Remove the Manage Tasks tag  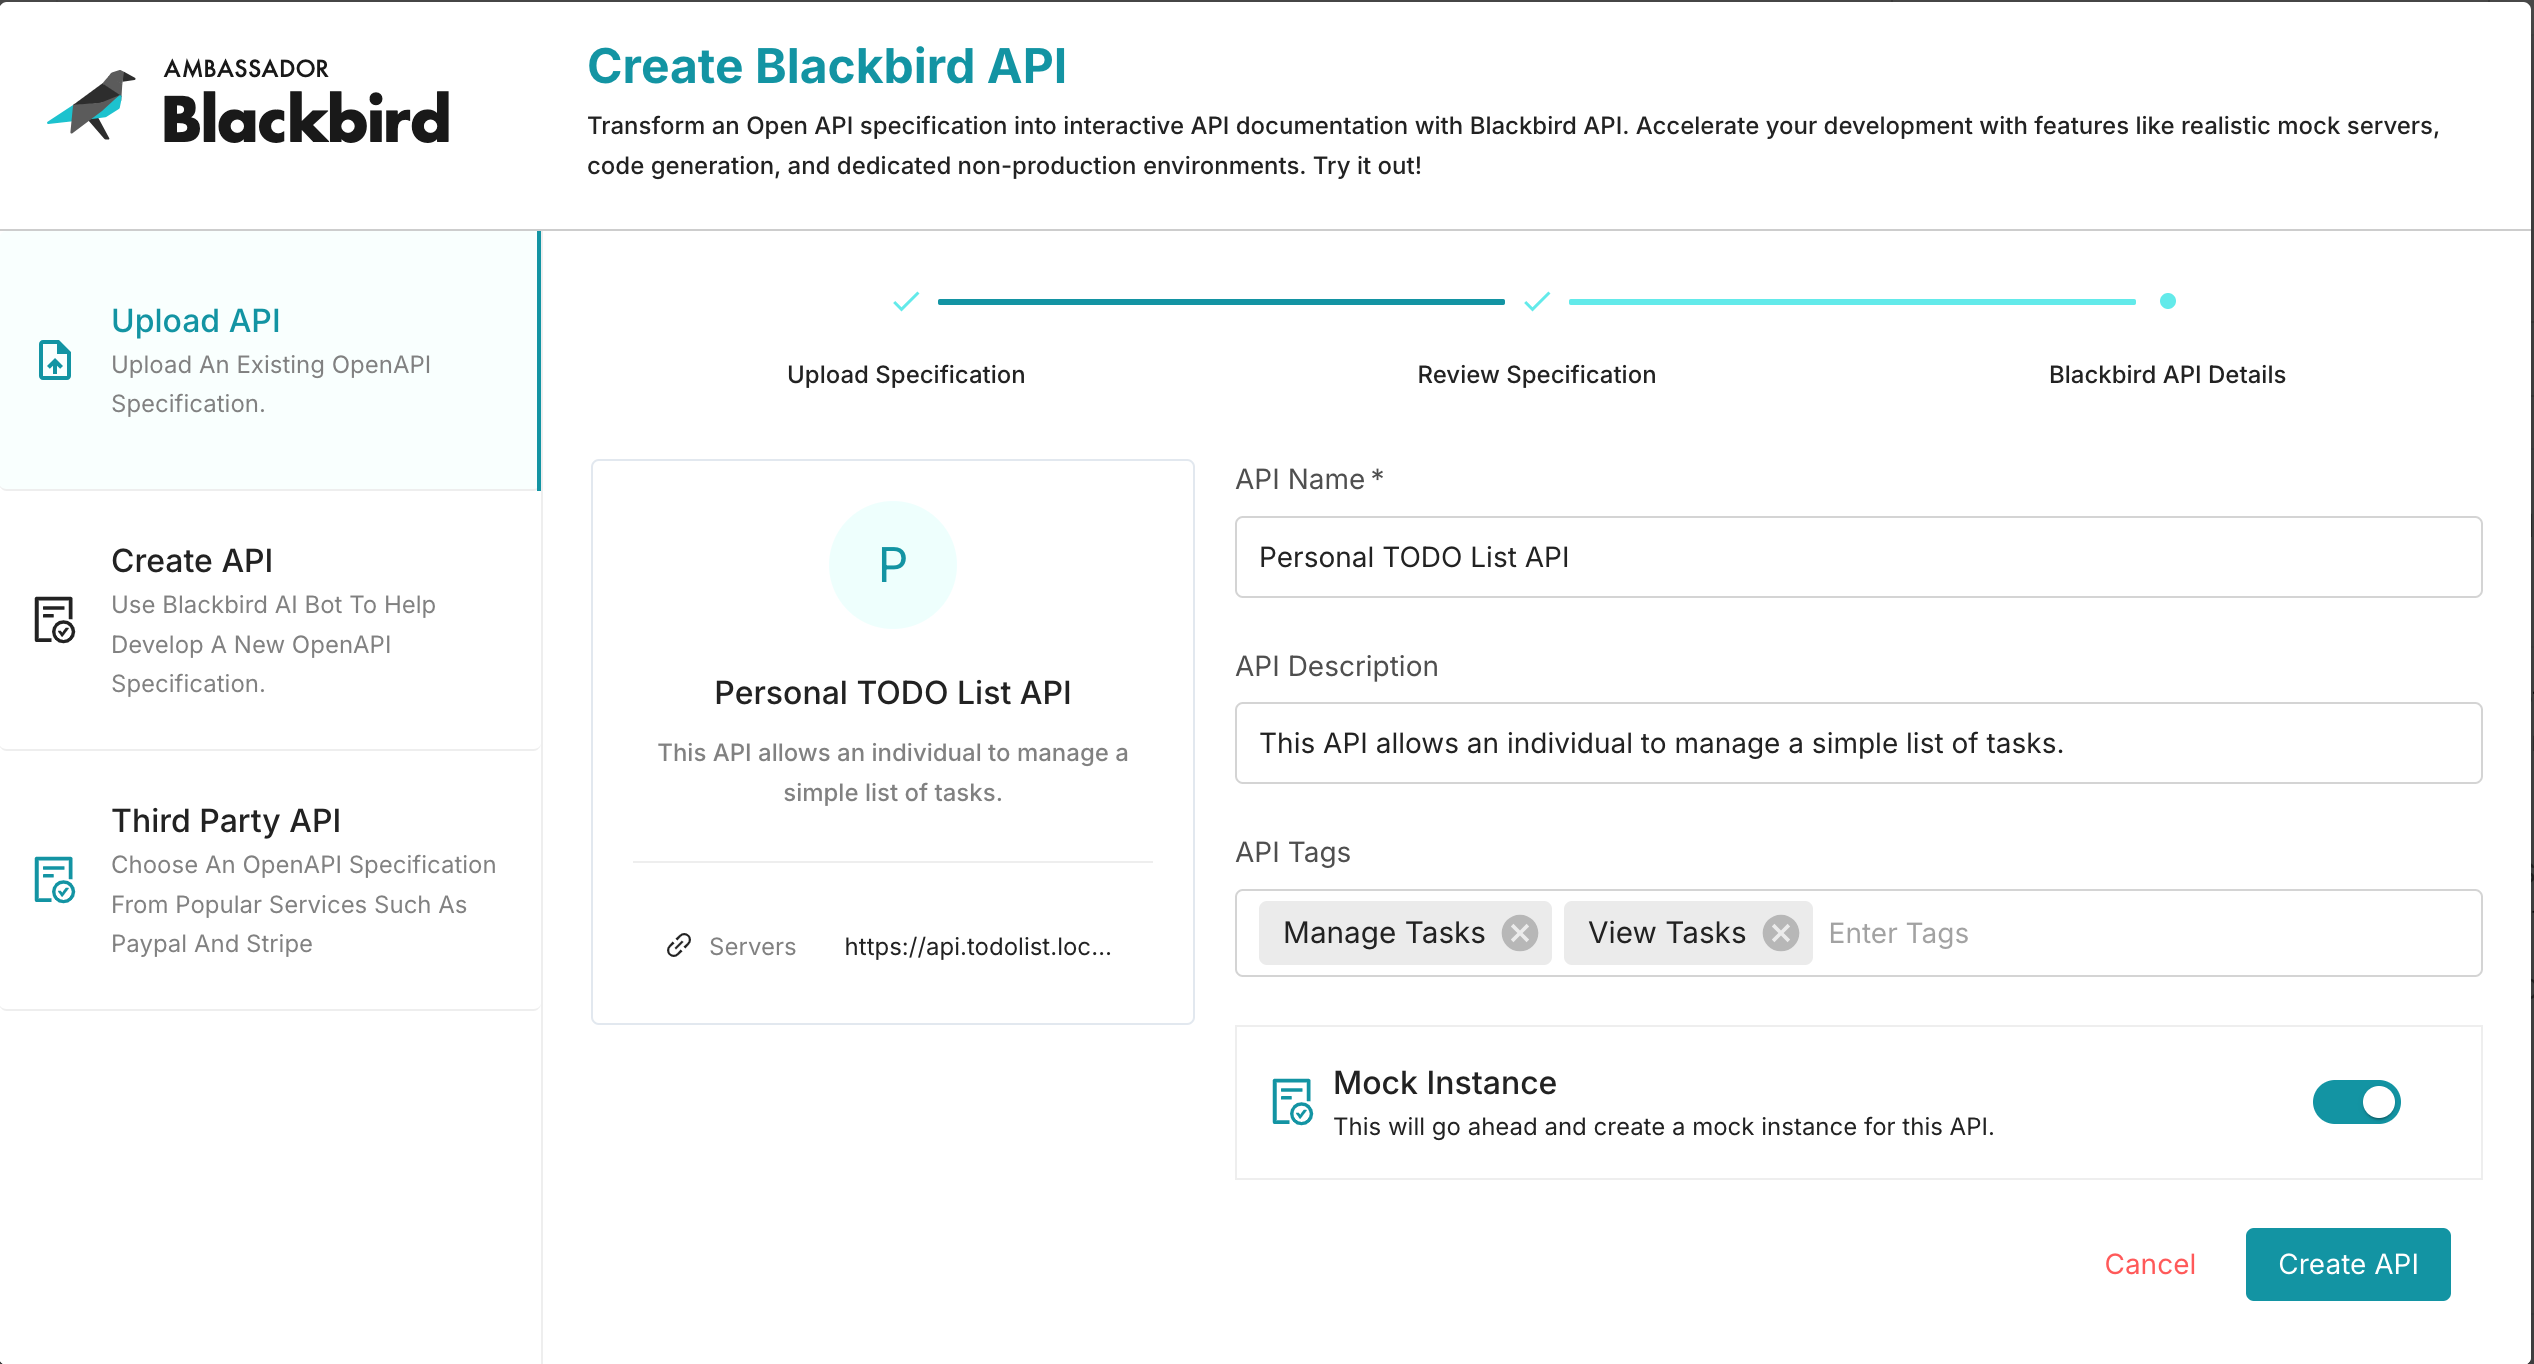pyautogui.click(x=1520, y=933)
